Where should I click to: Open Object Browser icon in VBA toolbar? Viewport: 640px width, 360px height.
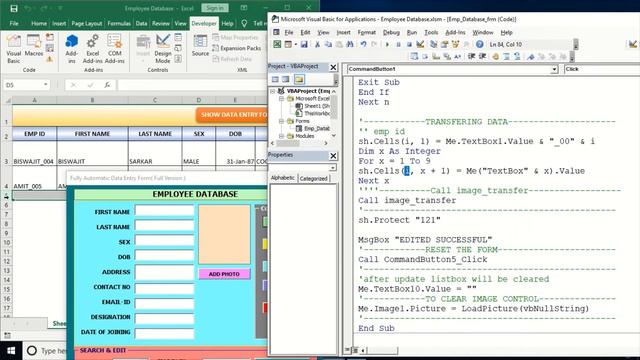coord(456,44)
